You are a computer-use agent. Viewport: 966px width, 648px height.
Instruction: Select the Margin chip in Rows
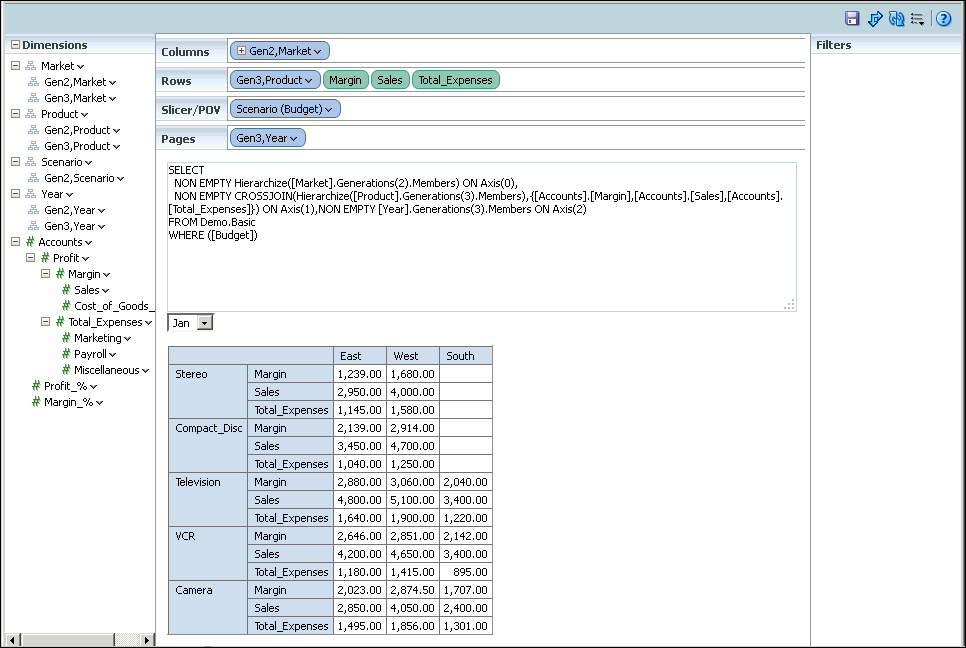tap(345, 79)
